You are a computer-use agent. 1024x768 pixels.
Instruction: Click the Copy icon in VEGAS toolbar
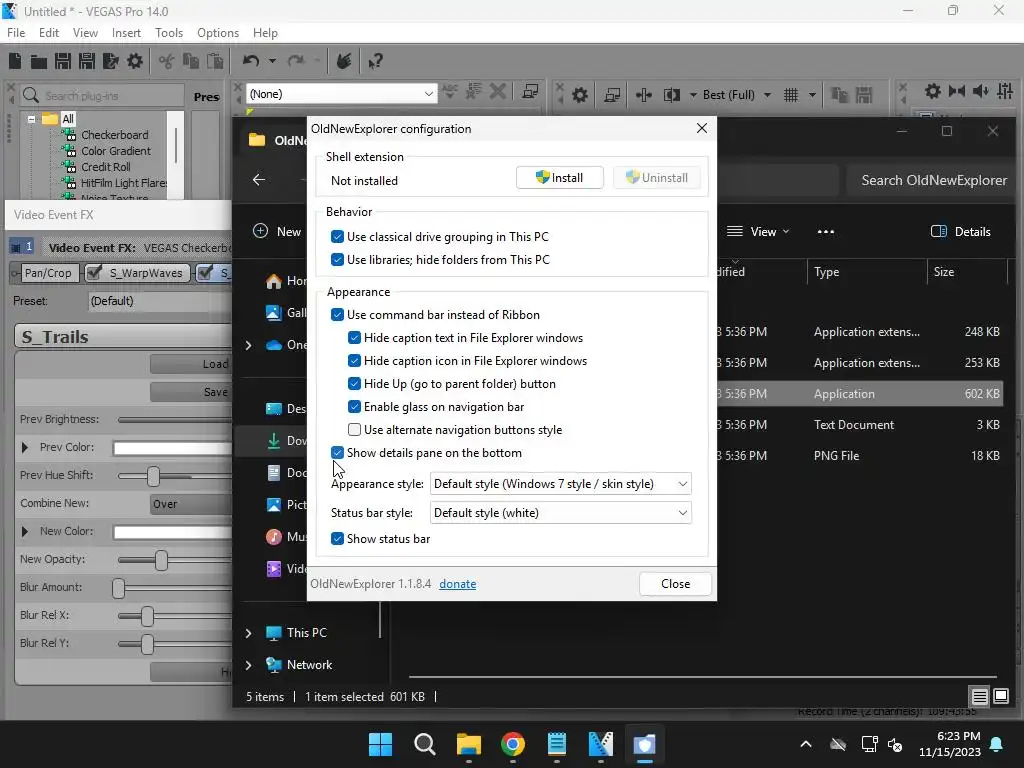191,61
